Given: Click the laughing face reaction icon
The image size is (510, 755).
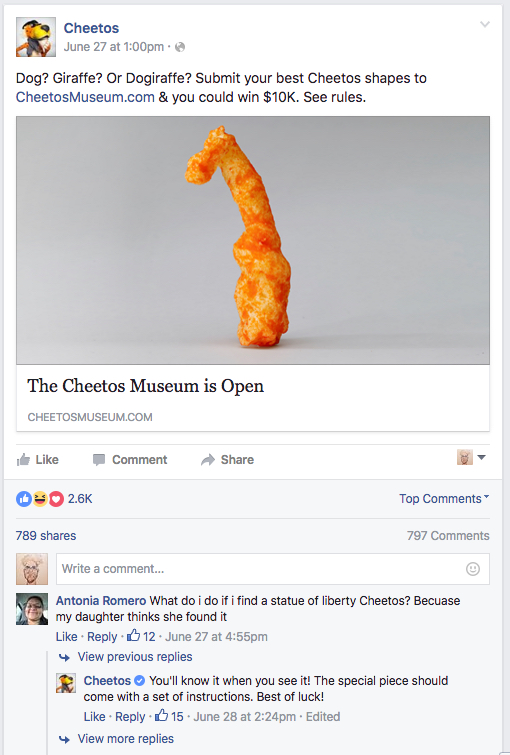Looking at the screenshot, I should 40,499.
